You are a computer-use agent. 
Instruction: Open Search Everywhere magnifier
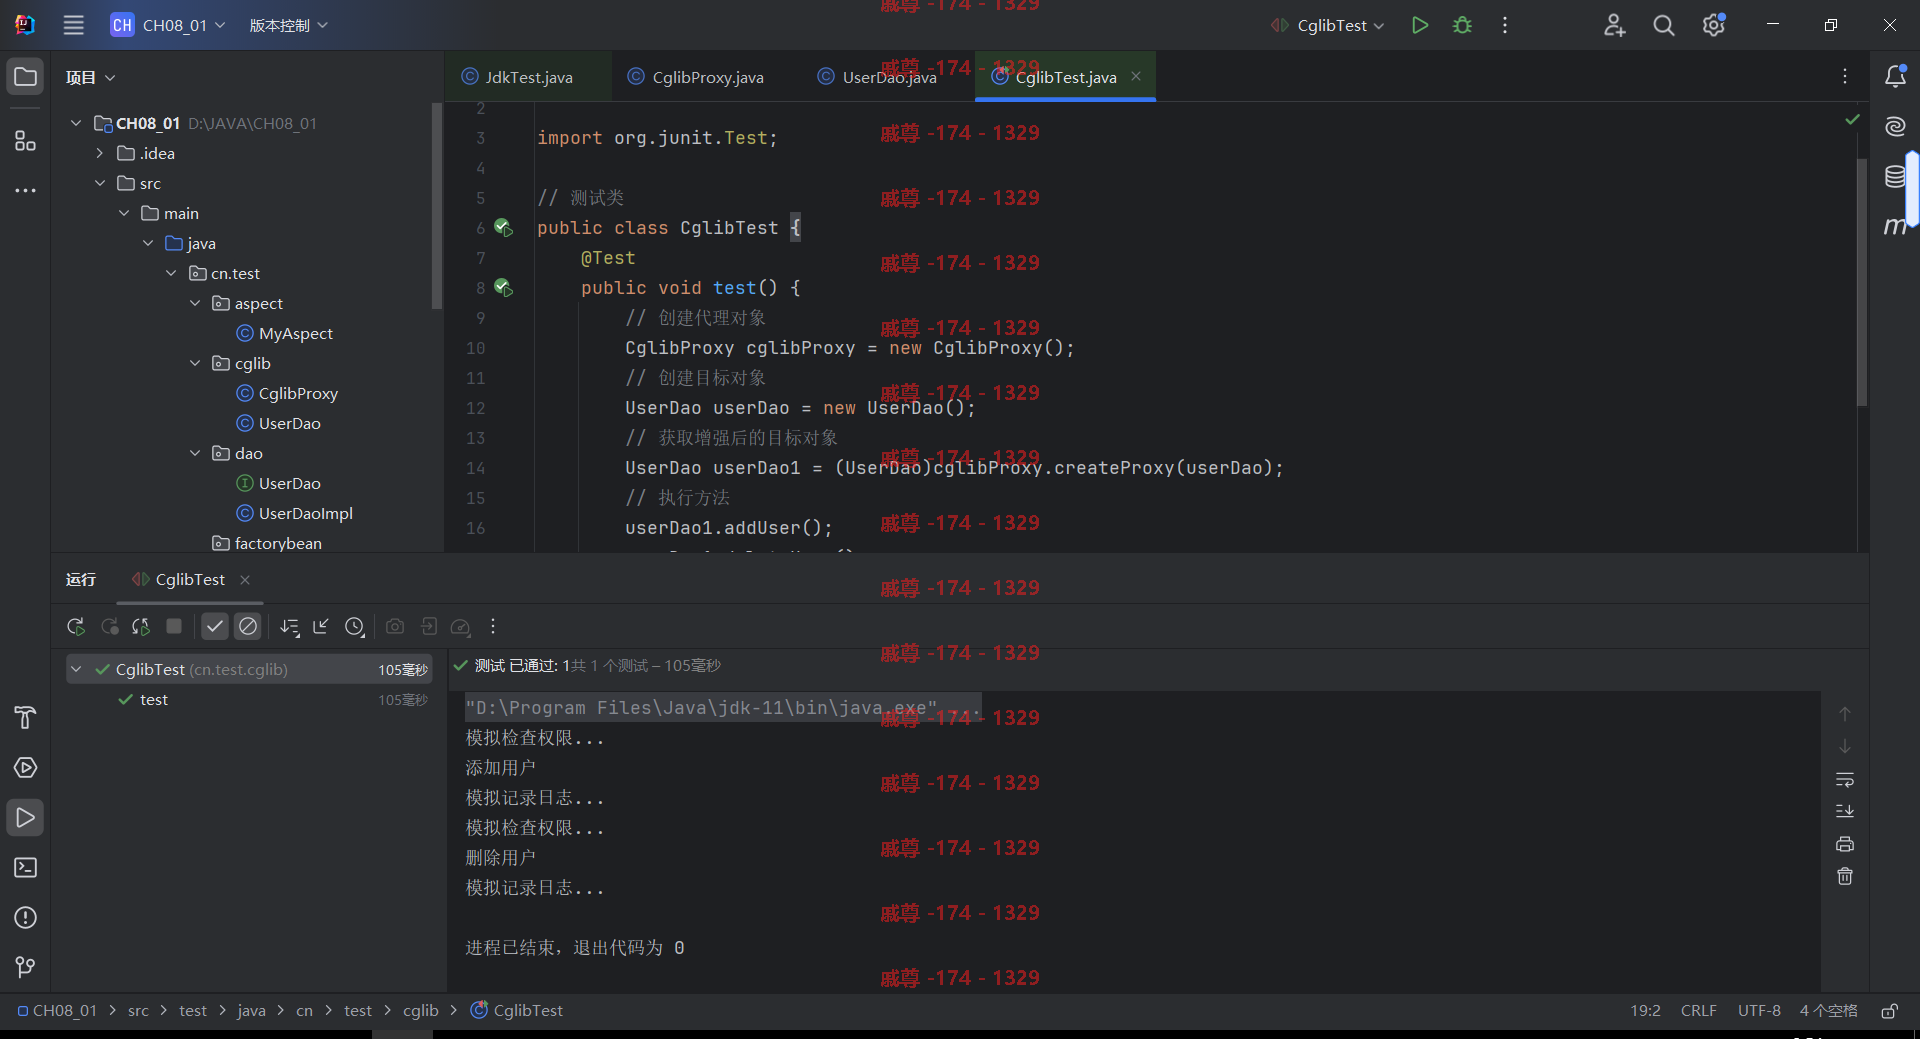coord(1663,25)
